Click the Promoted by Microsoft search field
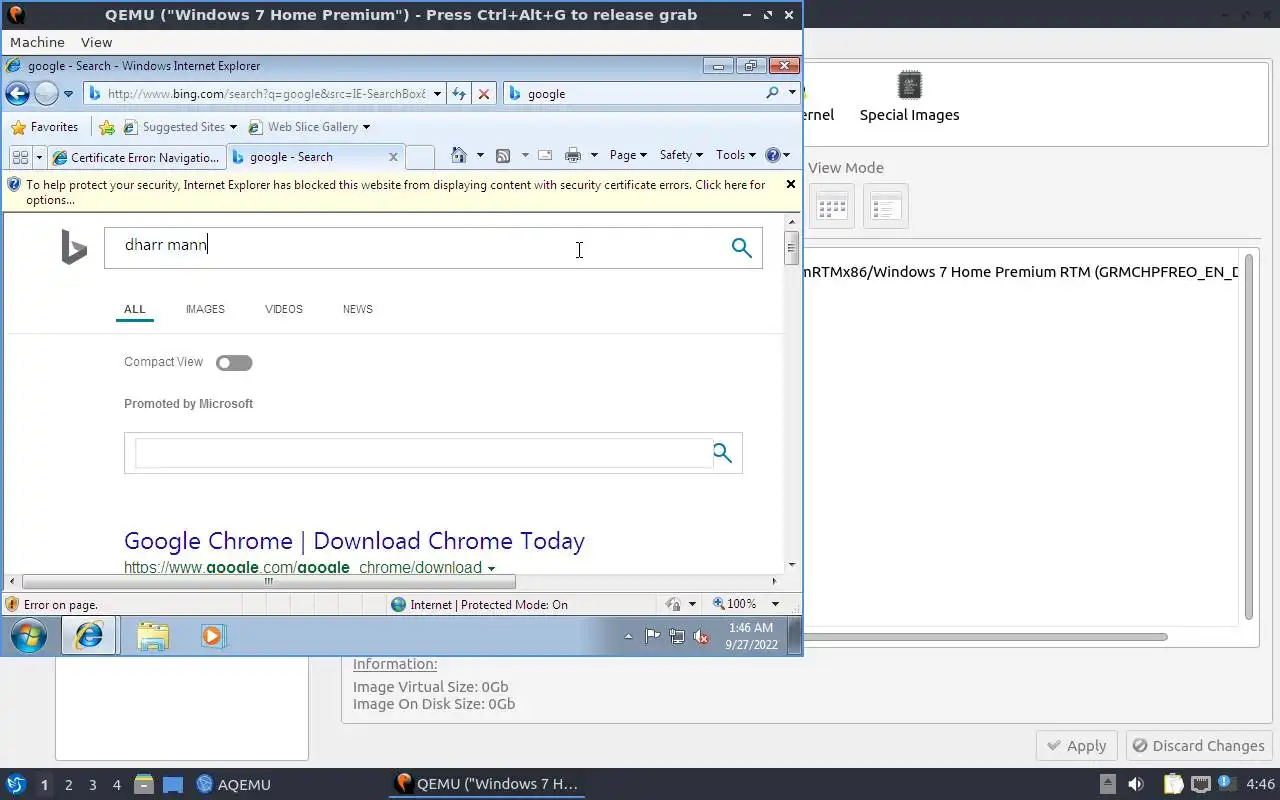Image resolution: width=1280 pixels, height=800 pixels. [422, 453]
